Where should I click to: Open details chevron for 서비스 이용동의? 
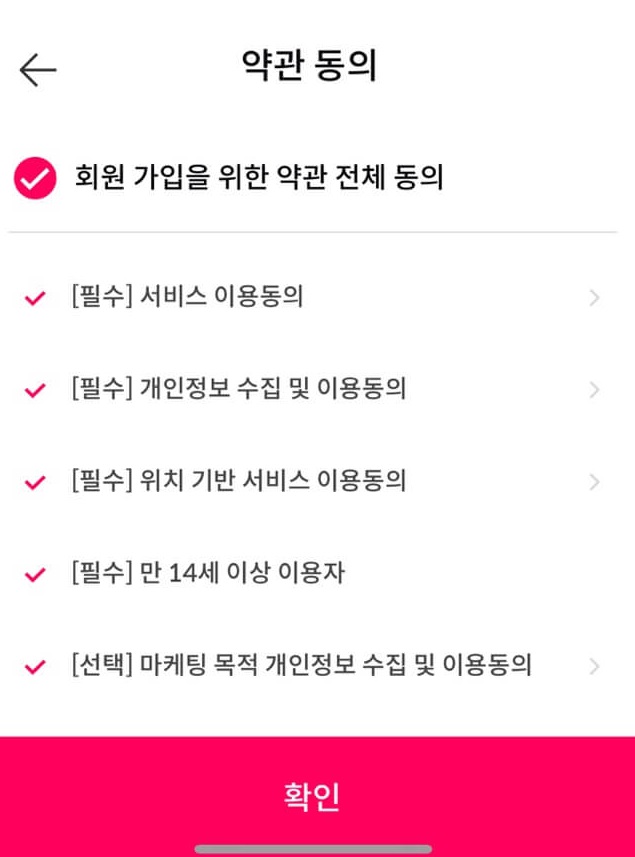tap(593, 298)
